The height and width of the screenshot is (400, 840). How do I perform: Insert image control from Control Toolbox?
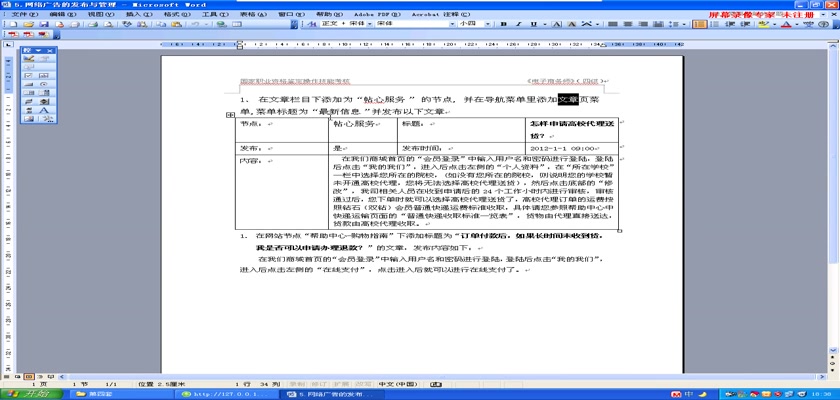click(x=28, y=118)
